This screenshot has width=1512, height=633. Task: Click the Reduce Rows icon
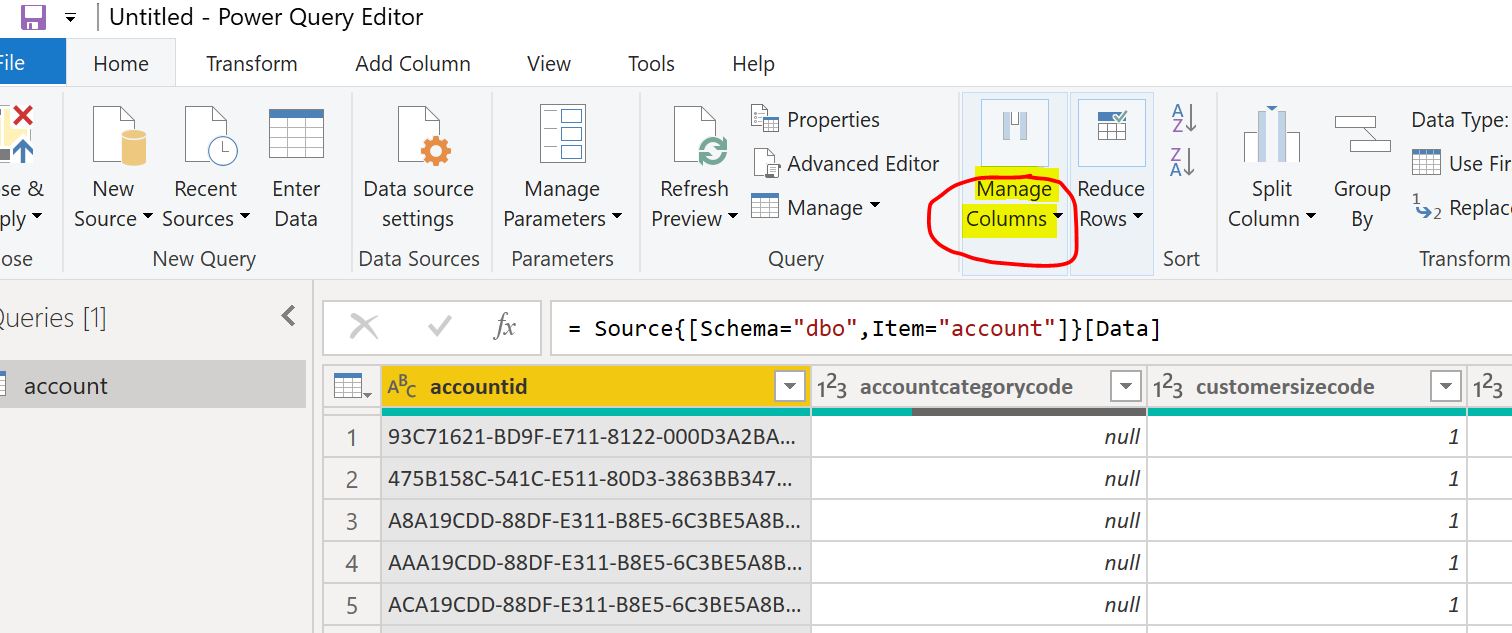coord(1111,132)
